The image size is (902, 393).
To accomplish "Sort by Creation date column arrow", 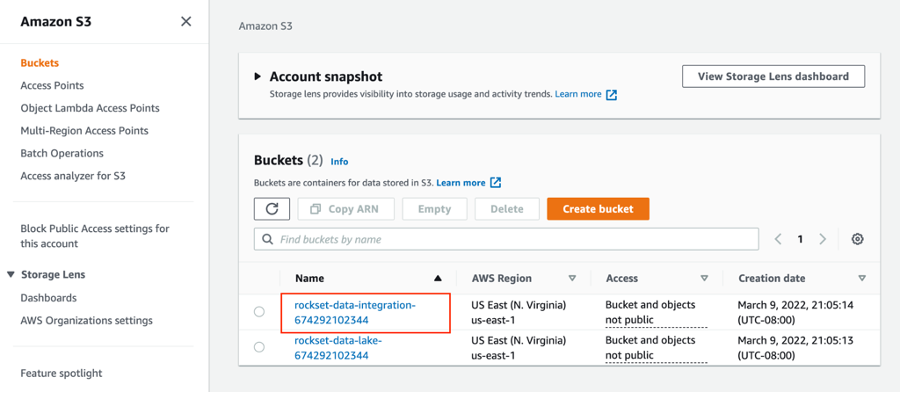I will (862, 278).
